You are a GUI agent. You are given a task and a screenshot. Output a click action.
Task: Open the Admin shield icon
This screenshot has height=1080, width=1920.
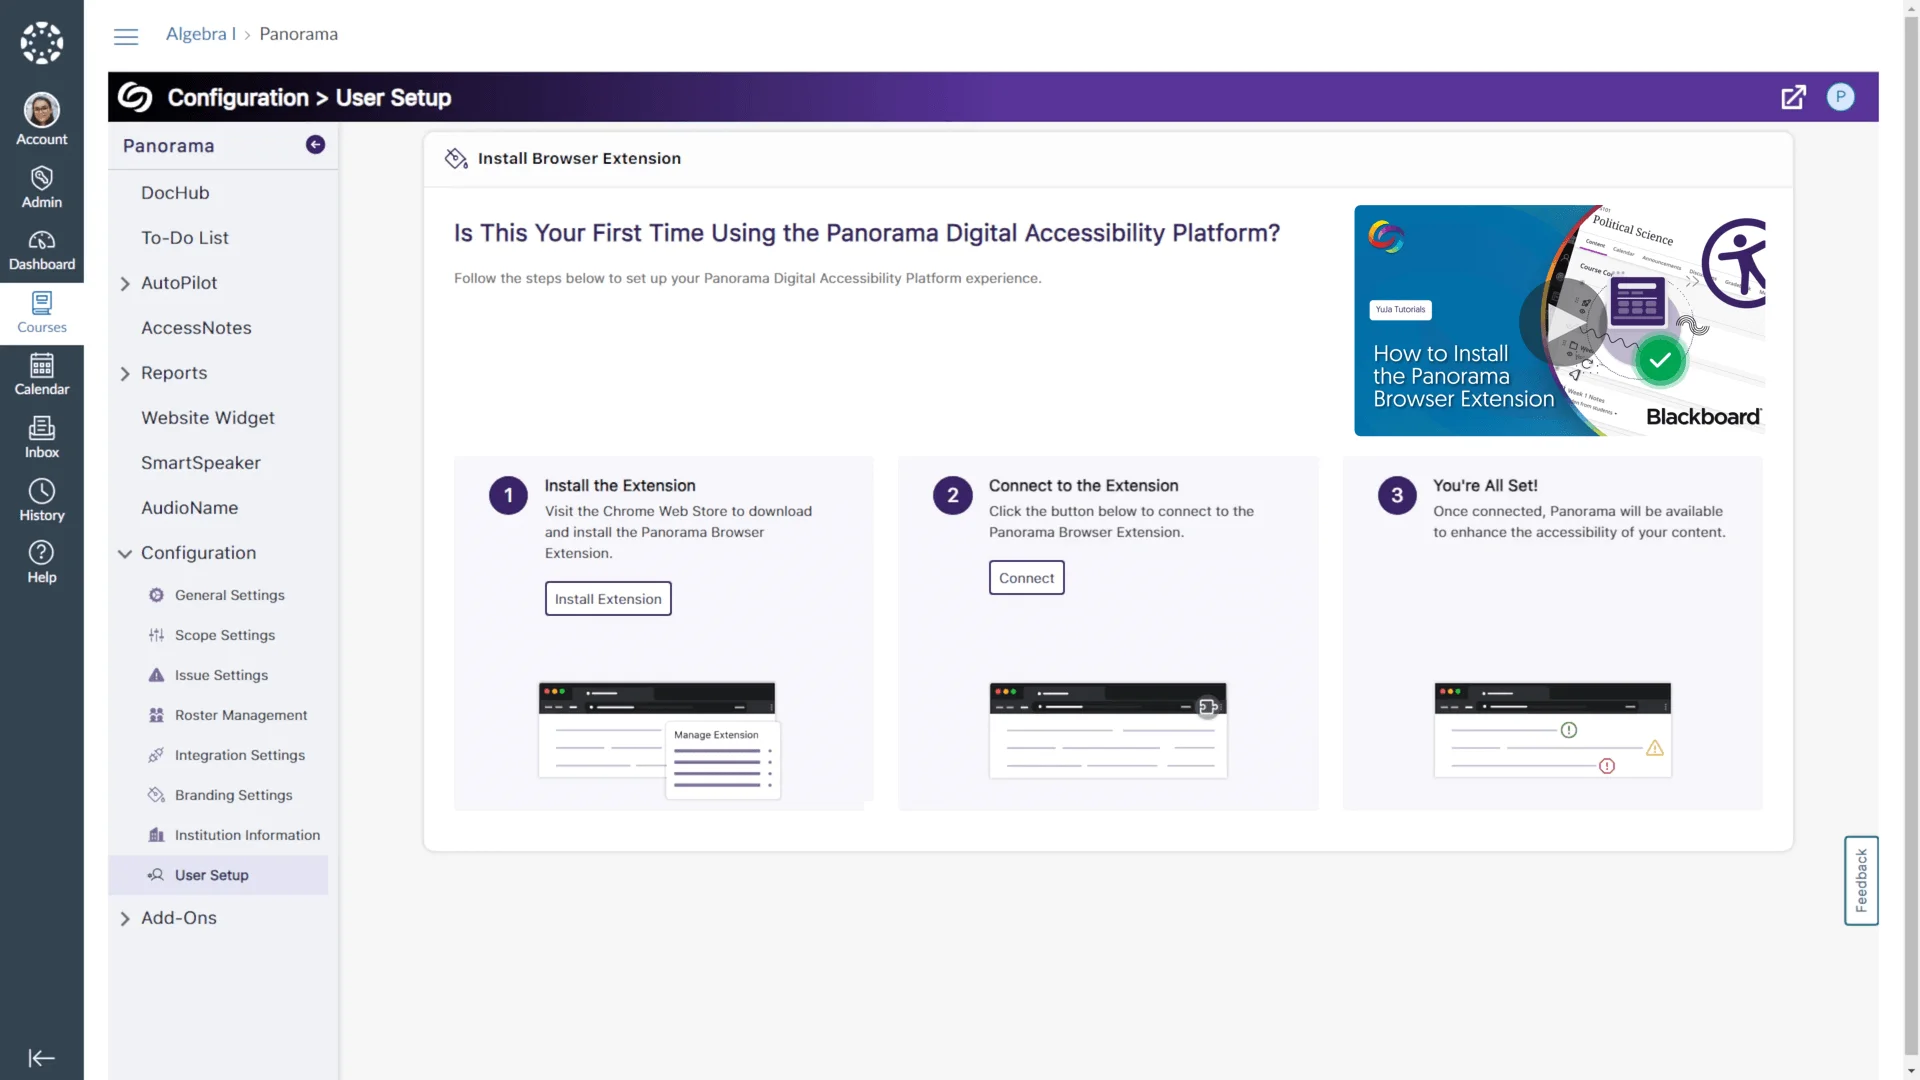42,178
